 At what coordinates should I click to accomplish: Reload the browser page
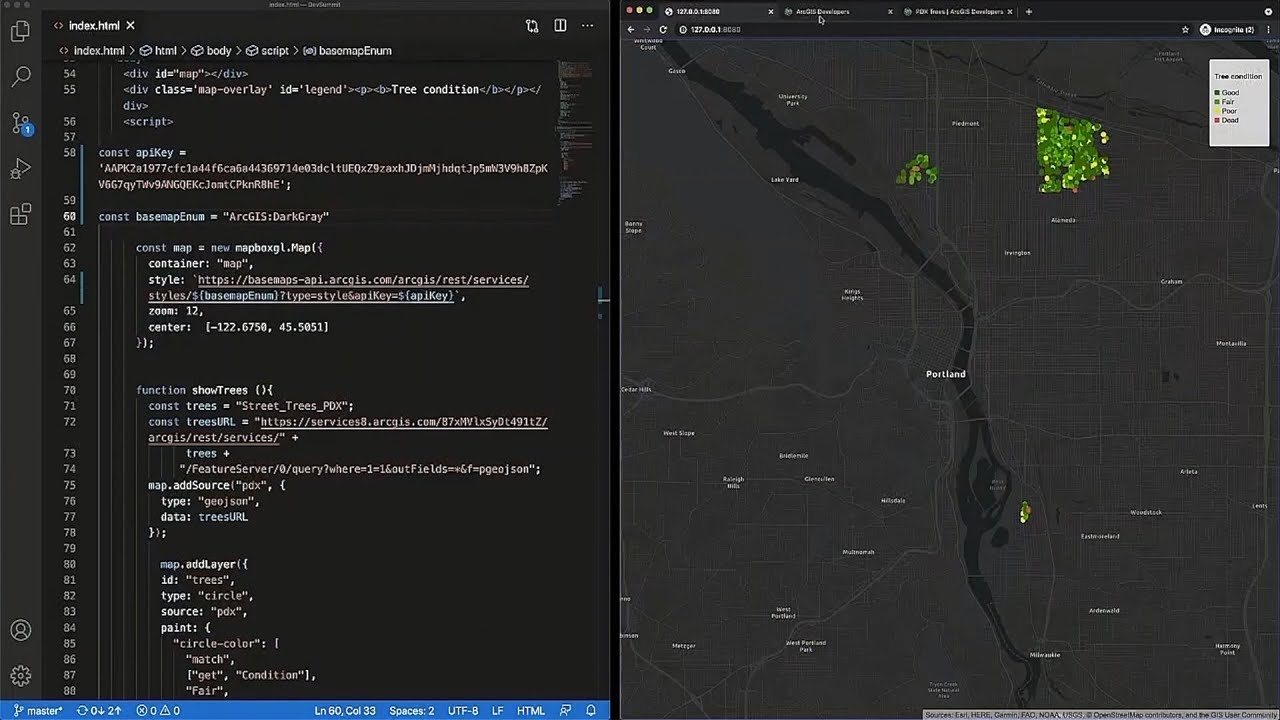coord(662,29)
